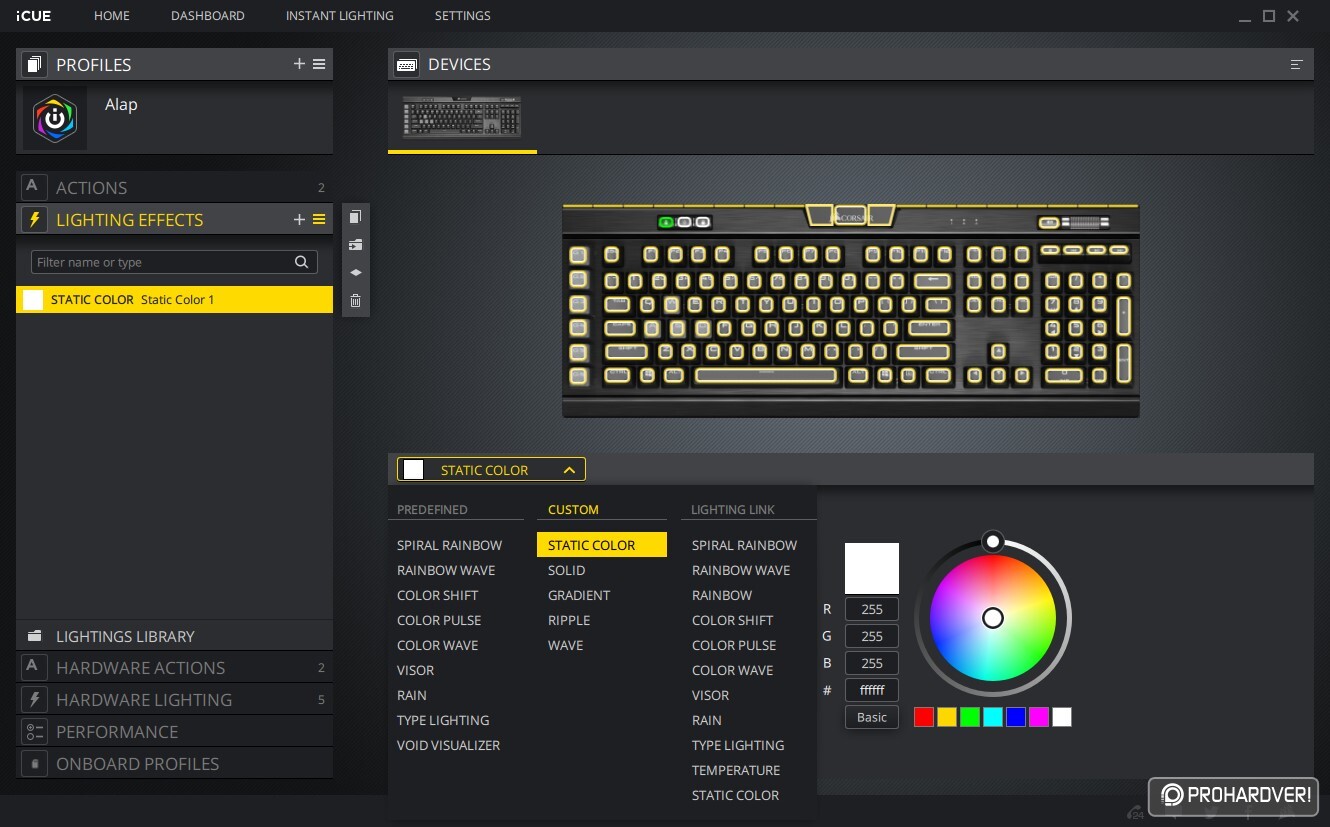Expand the ONBOARD PROFILES section
1330x827 pixels.
point(174,764)
